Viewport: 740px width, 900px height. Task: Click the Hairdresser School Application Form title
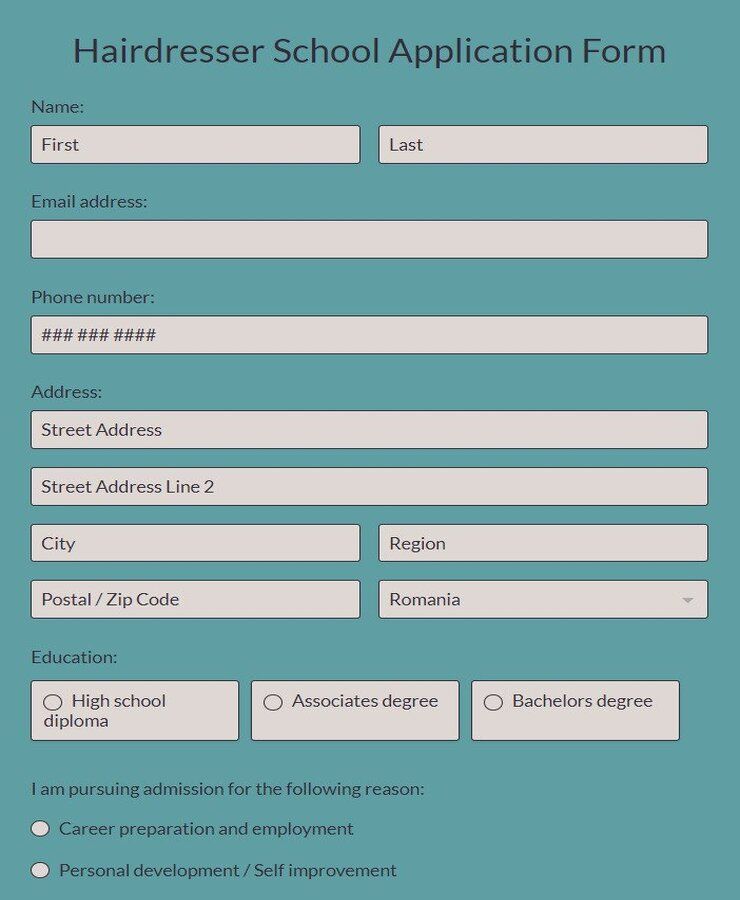369,51
